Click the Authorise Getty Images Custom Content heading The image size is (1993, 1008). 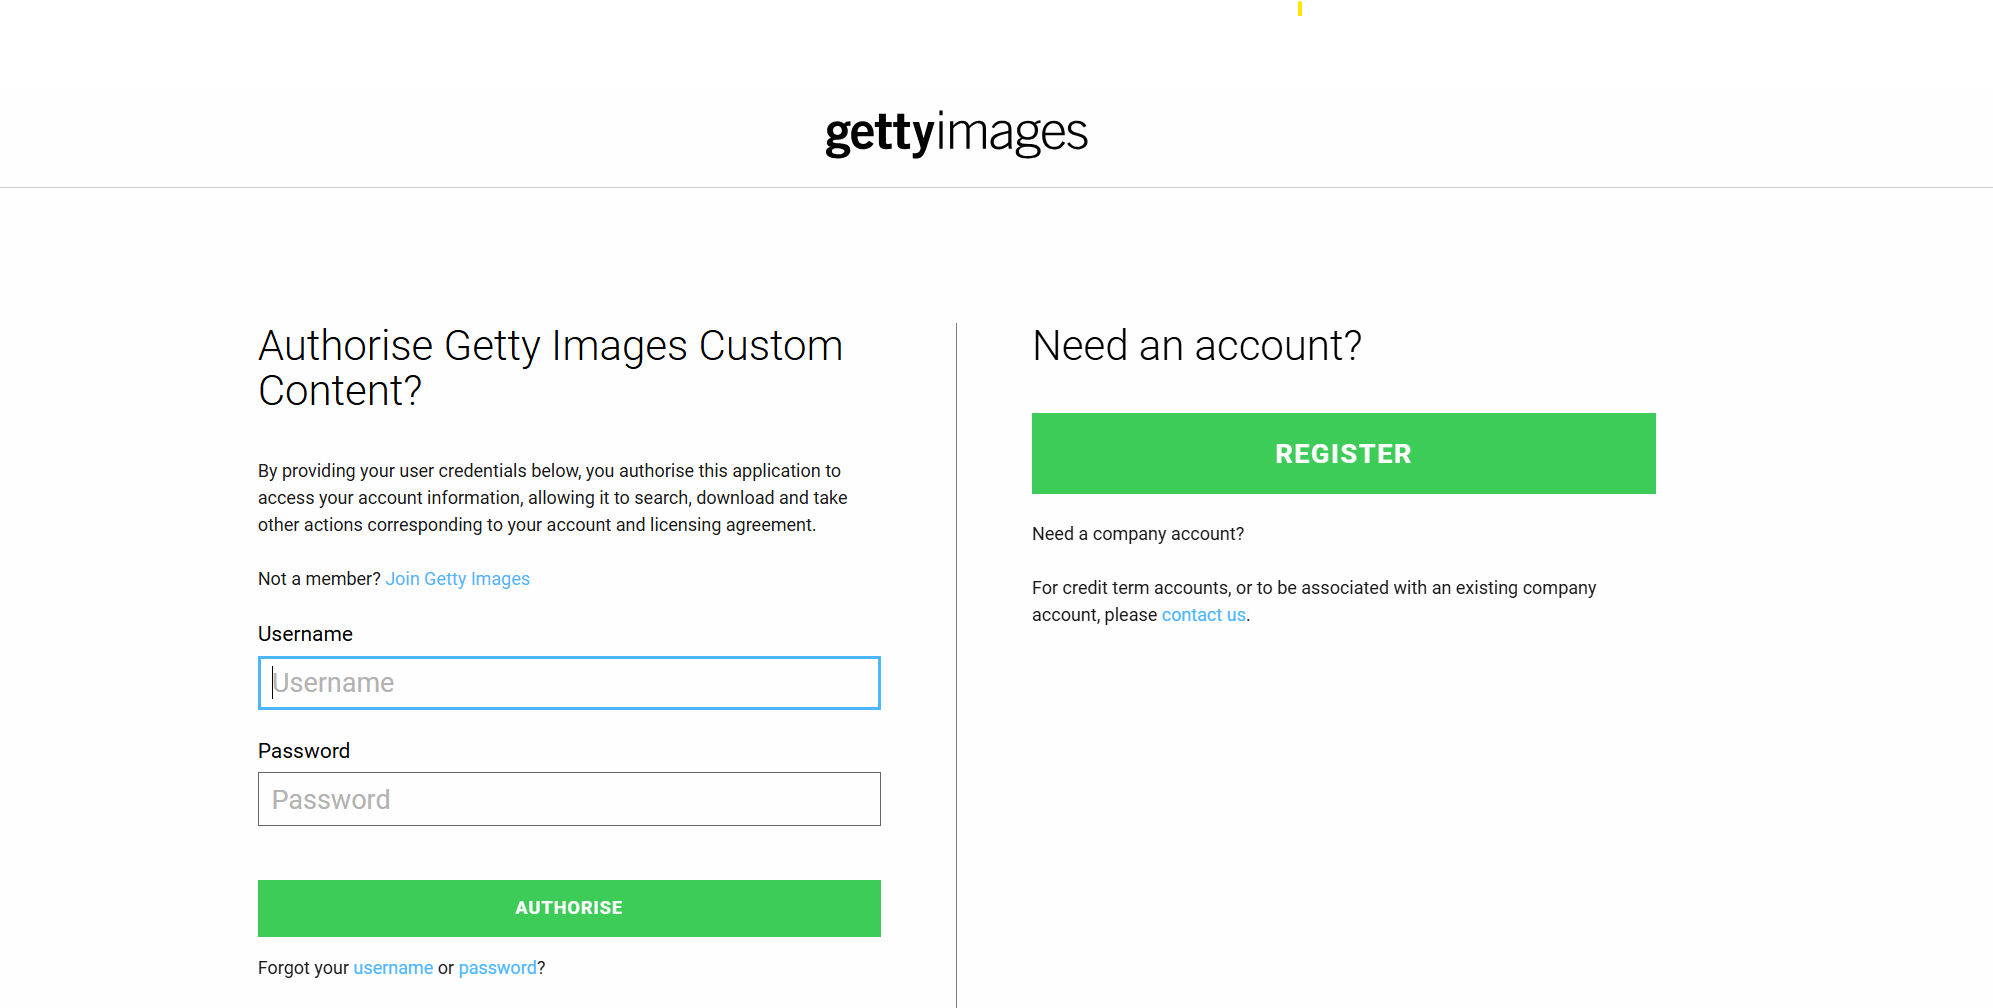(550, 368)
